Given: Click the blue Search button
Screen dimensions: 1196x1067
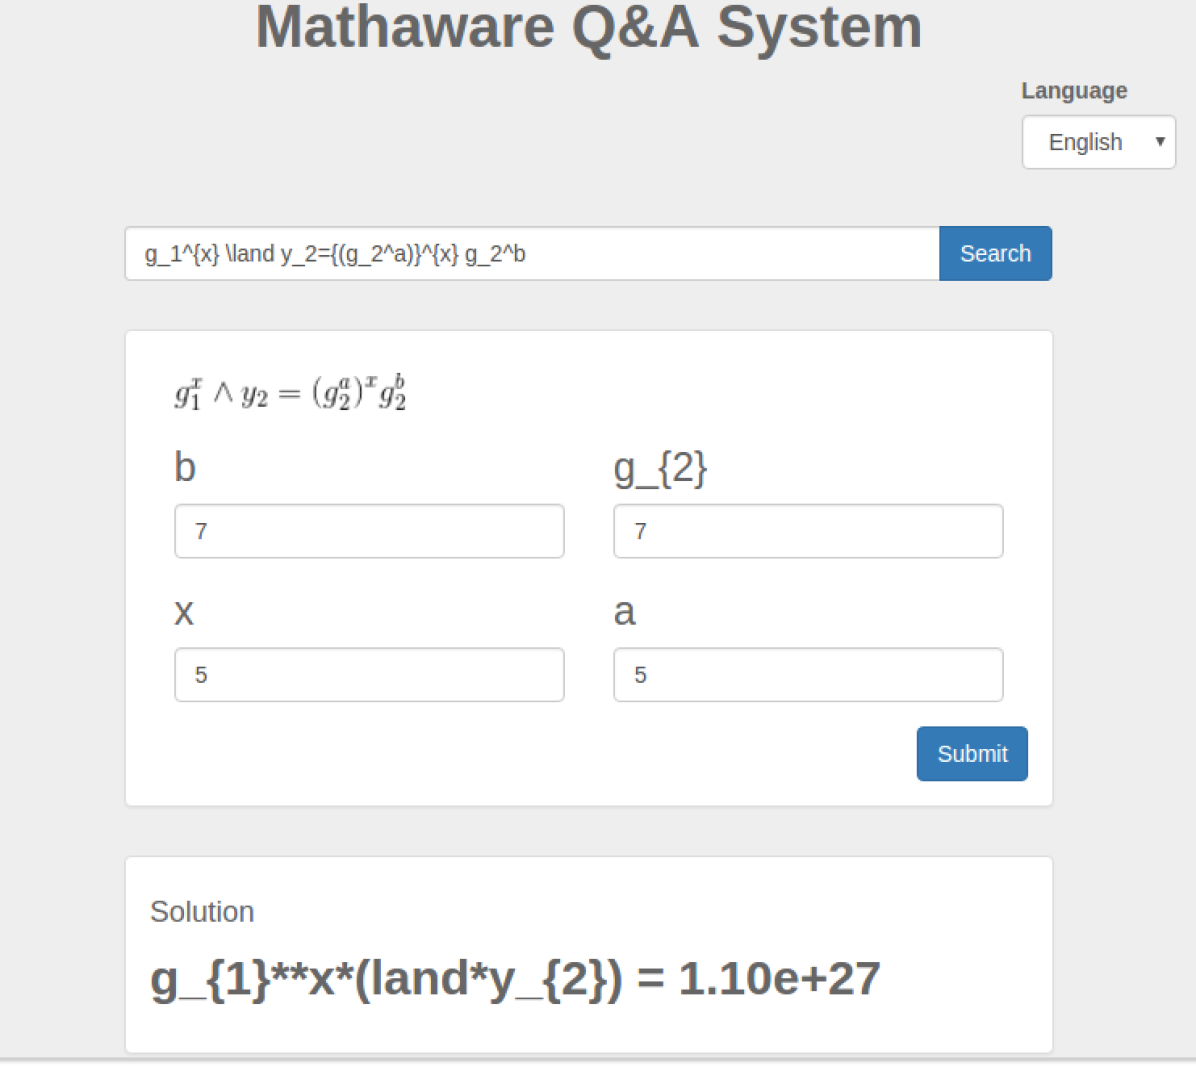Looking at the screenshot, I should (995, 254).
